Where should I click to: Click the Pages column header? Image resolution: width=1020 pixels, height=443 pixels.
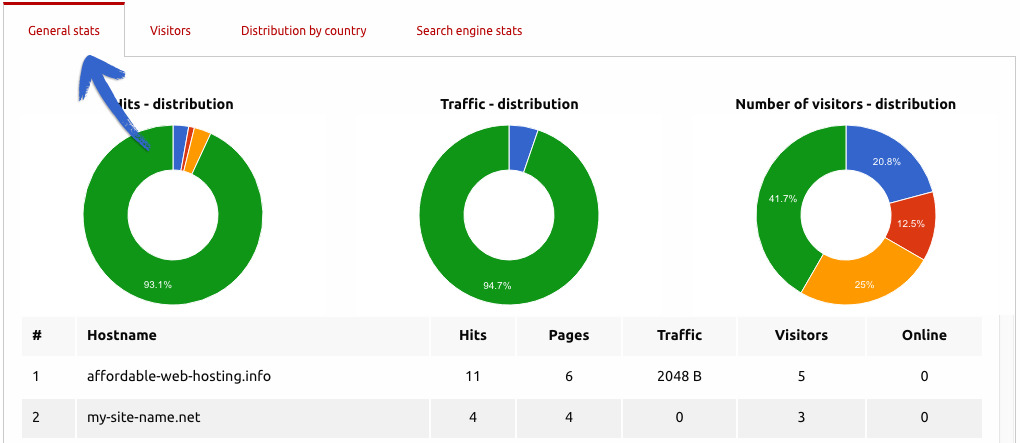click(568, 335)
